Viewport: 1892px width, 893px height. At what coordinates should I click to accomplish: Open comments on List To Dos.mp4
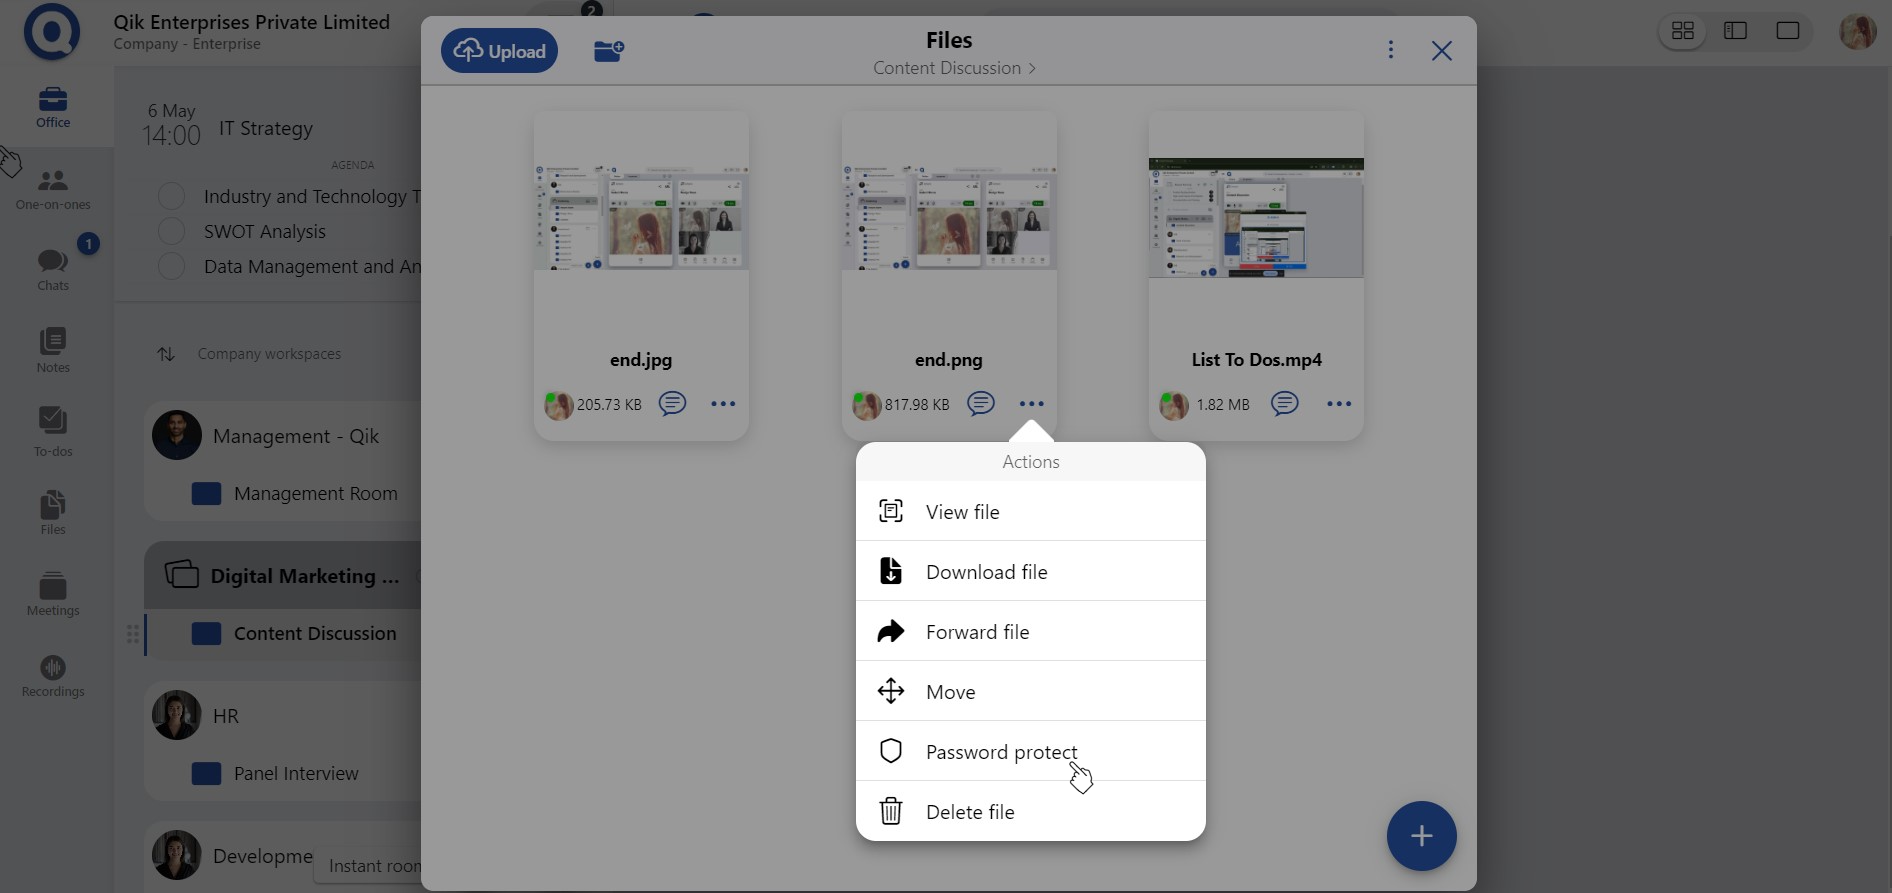click(1284, 403)
